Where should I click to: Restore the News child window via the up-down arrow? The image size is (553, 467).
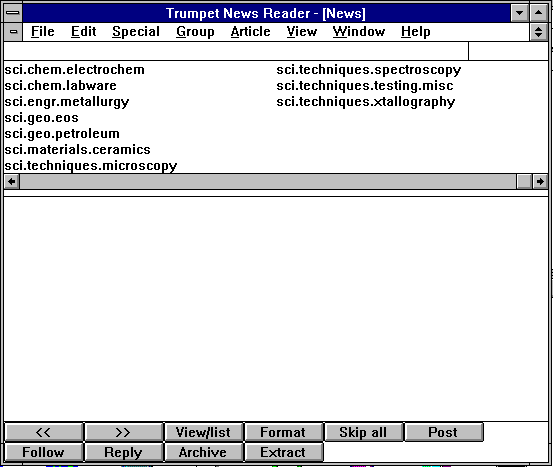tap(539, 32)
